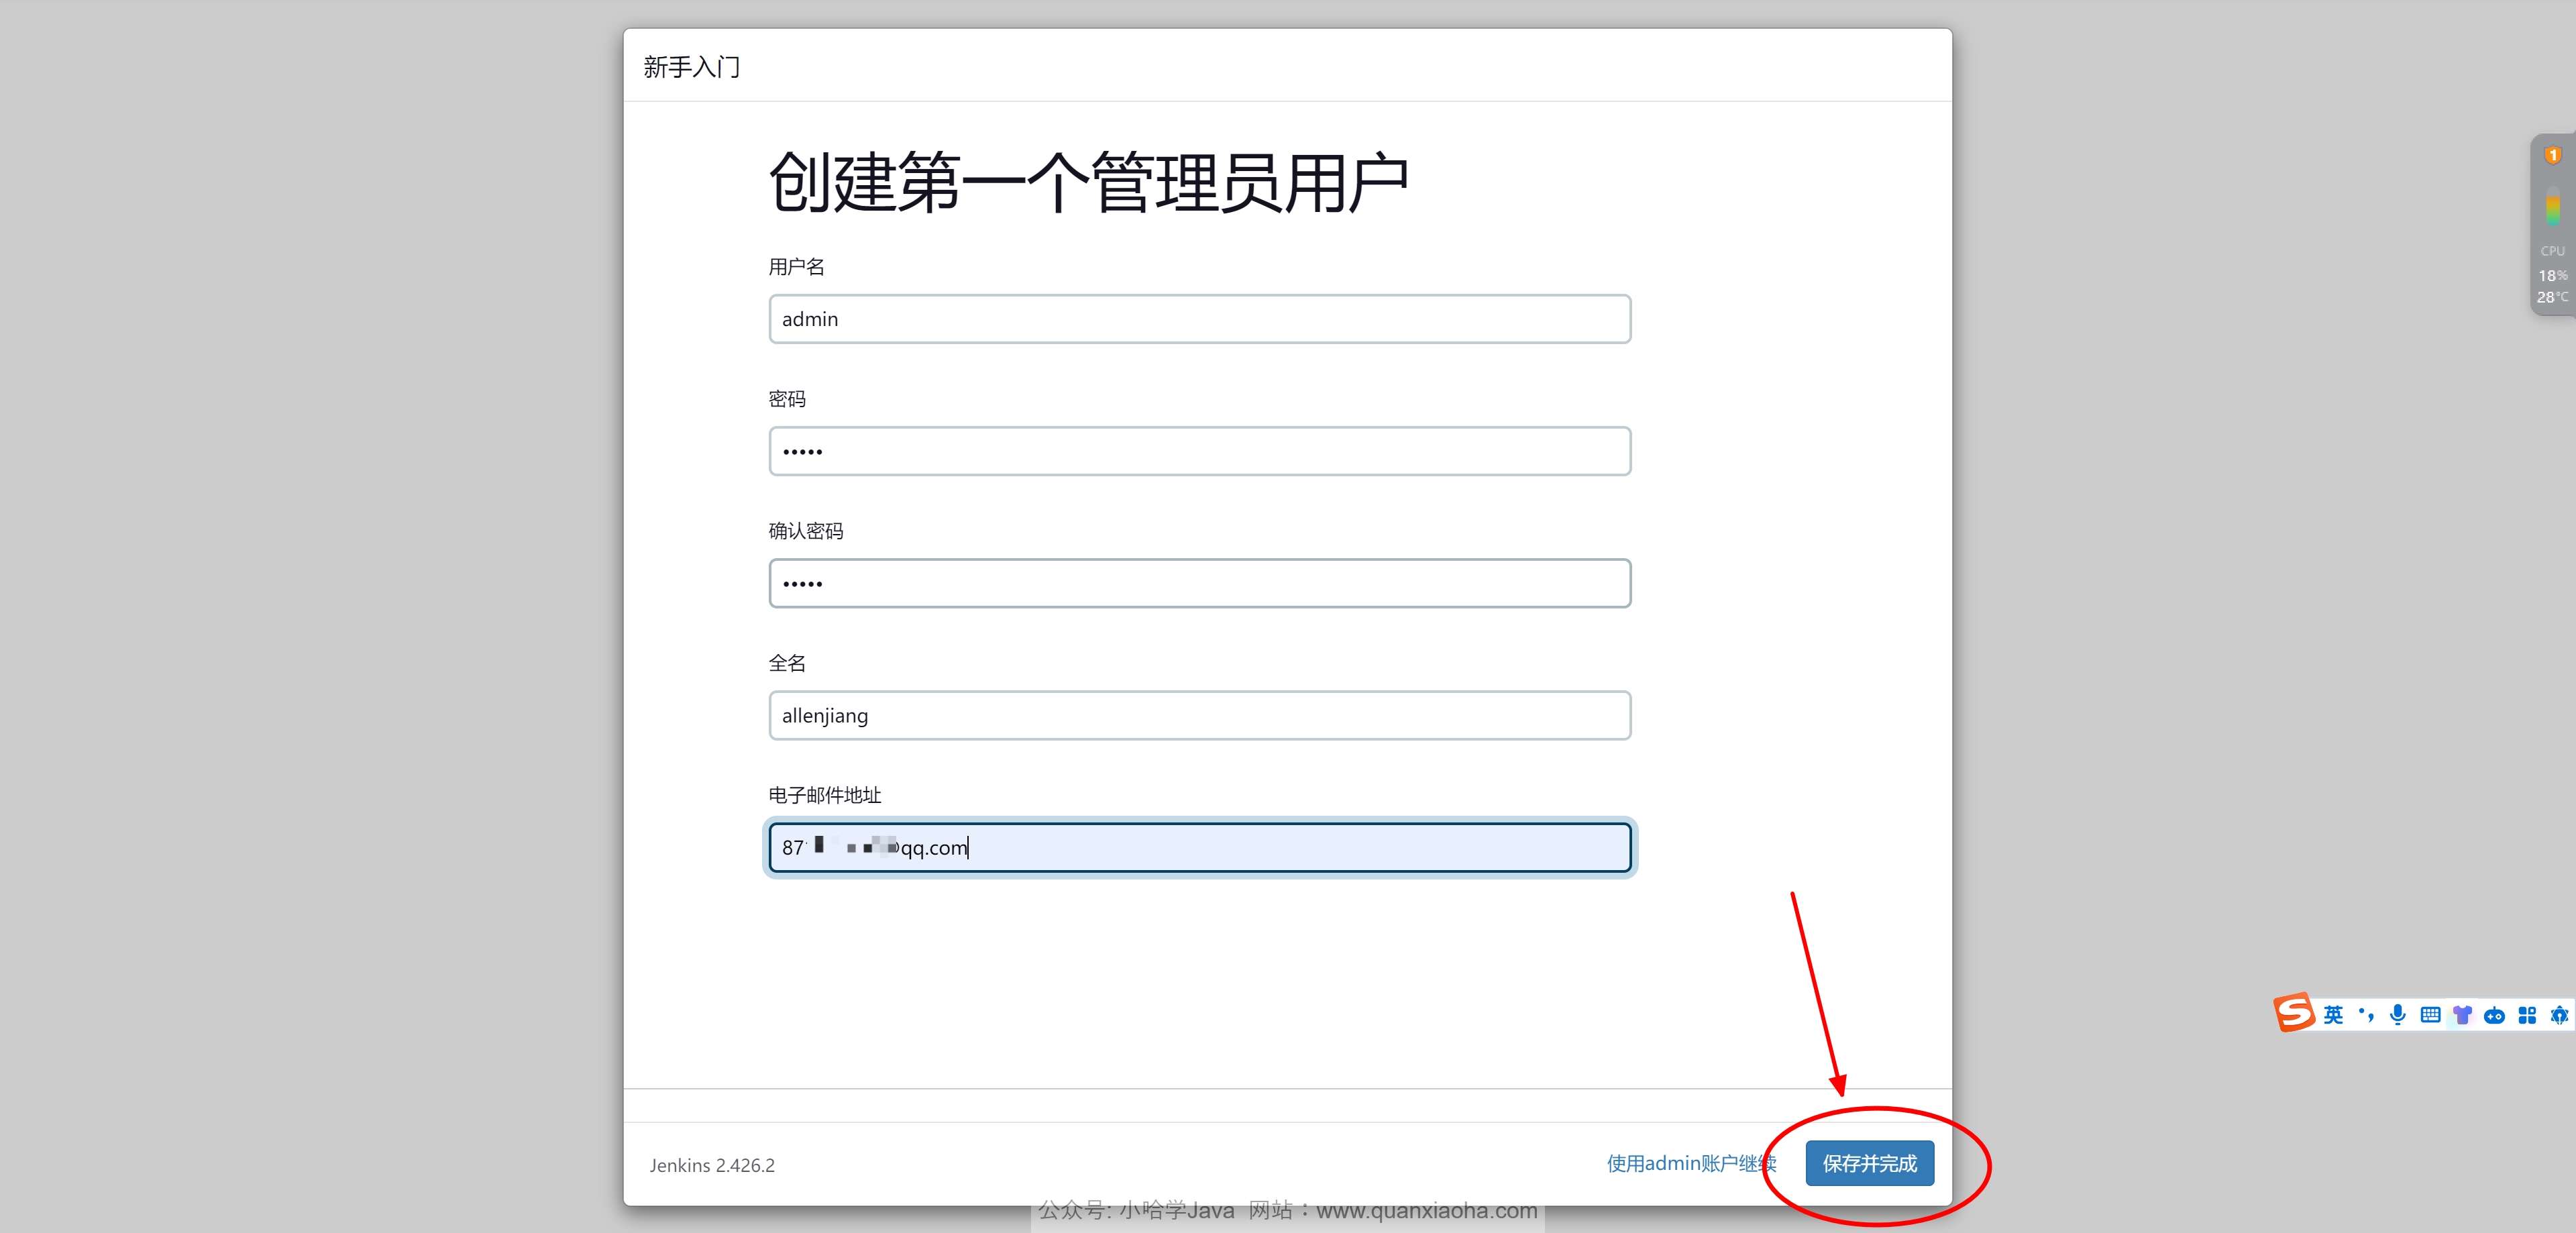Toggle punctuation mode in Sogou bar

click(x=2366, y=1015)
